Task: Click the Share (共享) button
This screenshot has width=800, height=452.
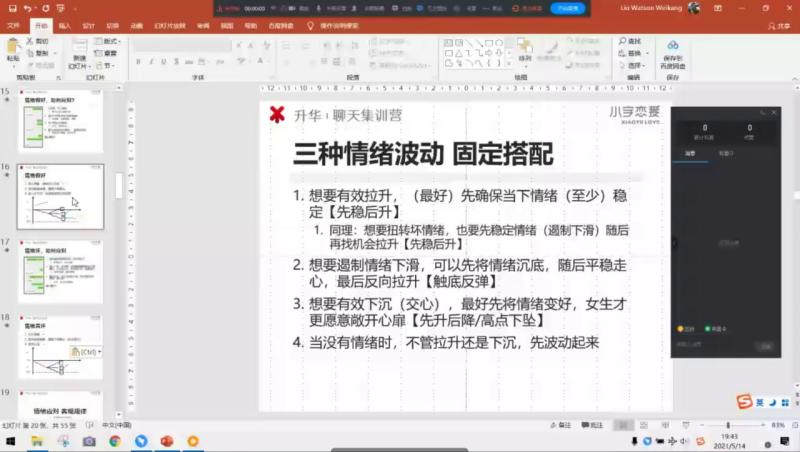Action: (779, 26)
